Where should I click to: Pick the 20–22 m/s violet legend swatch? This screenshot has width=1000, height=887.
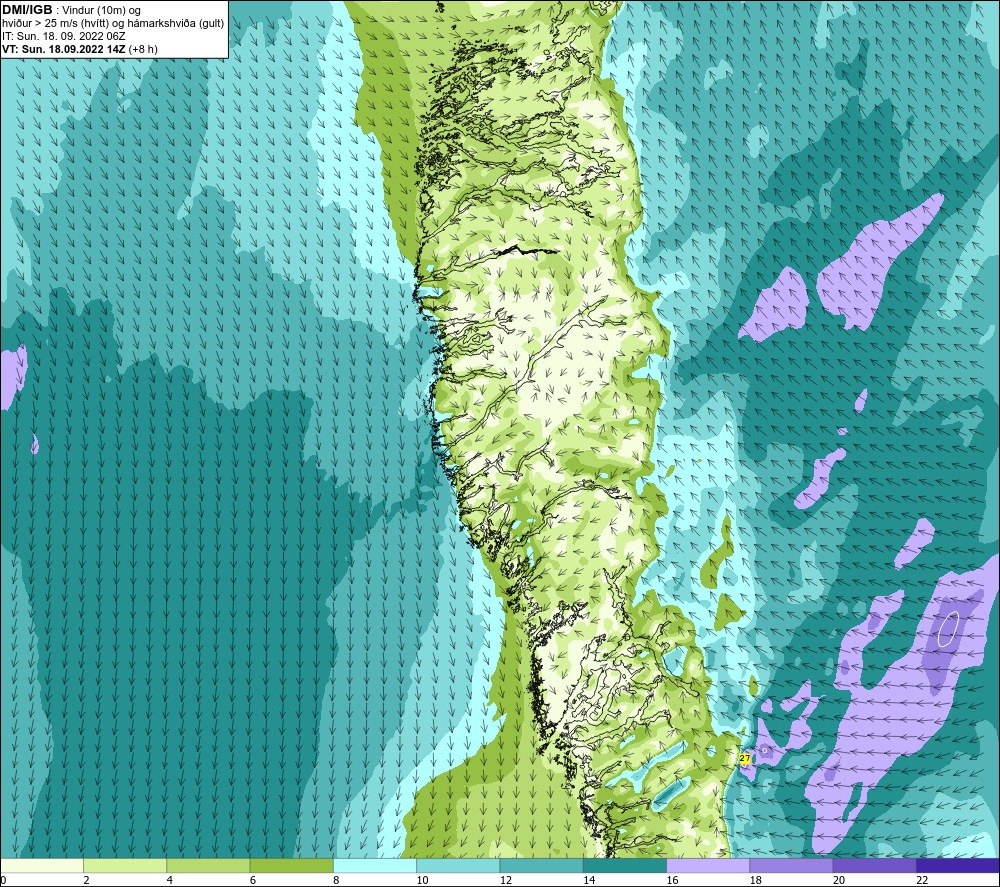point(874,865)
